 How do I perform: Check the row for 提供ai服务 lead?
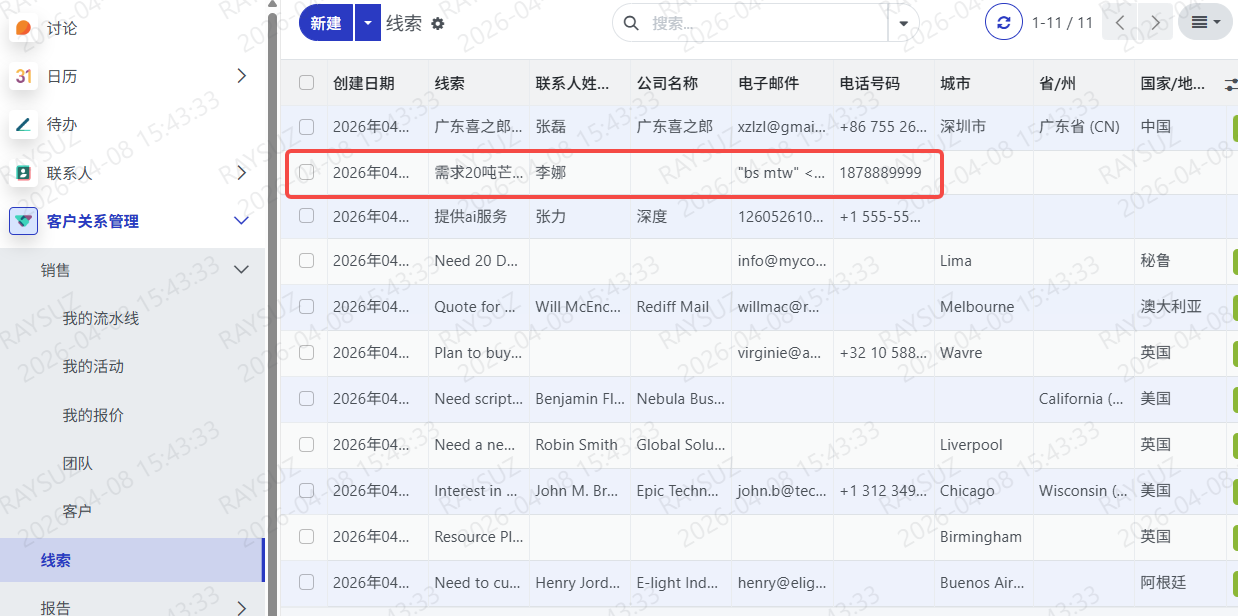coord(306,215)
